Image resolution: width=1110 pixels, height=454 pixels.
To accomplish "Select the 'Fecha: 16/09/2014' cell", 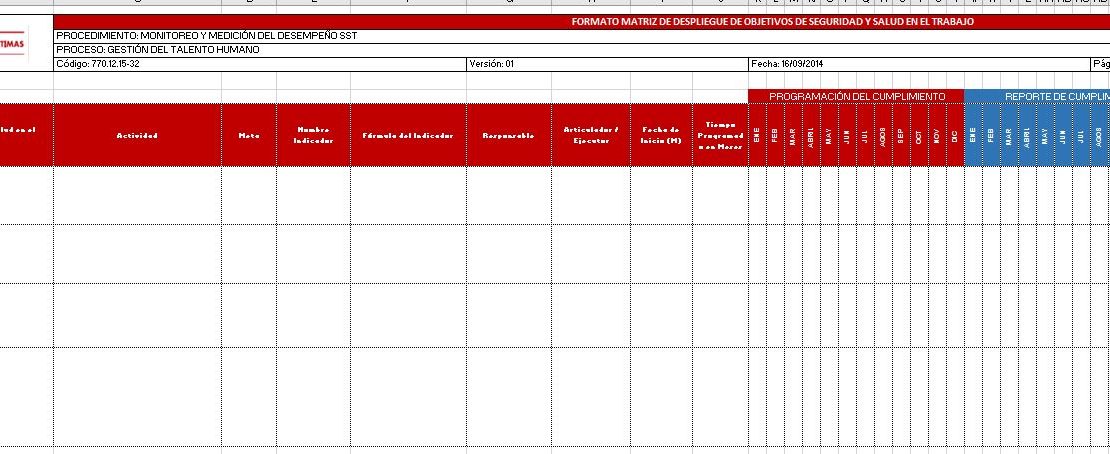I will coord(920,64).
